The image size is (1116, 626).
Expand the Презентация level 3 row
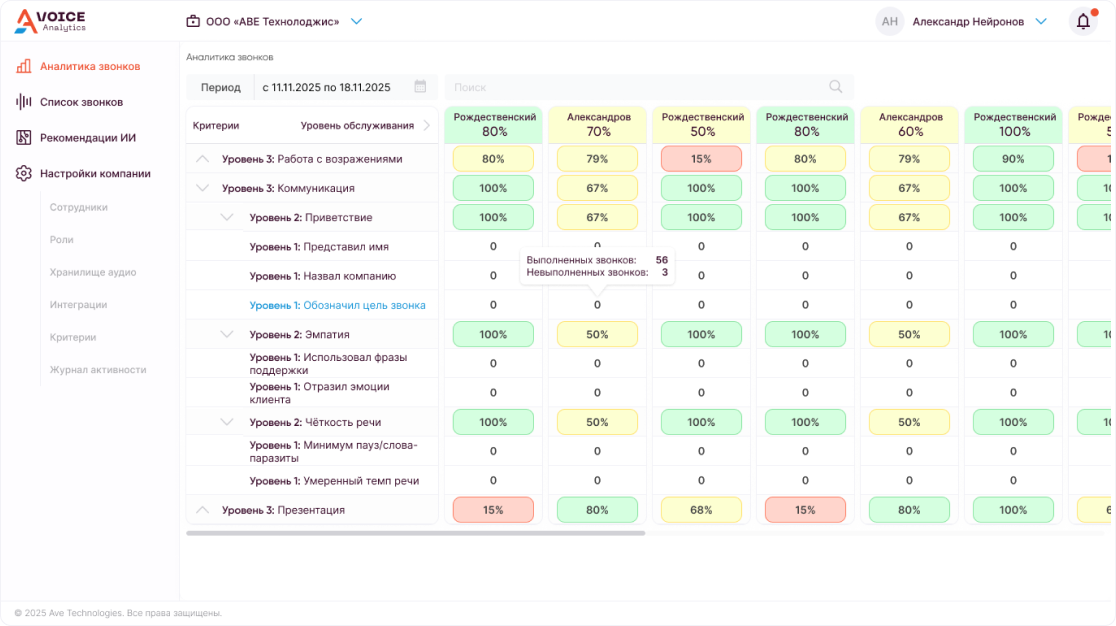(x=203, y=510)
